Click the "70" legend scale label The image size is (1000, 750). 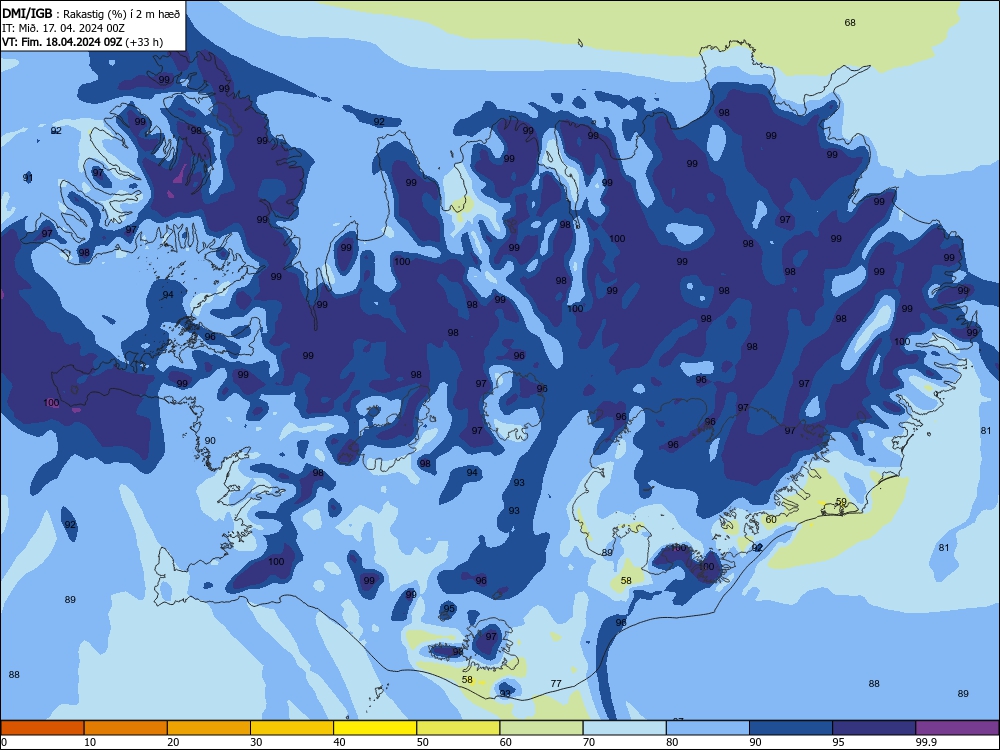[589, 742]
